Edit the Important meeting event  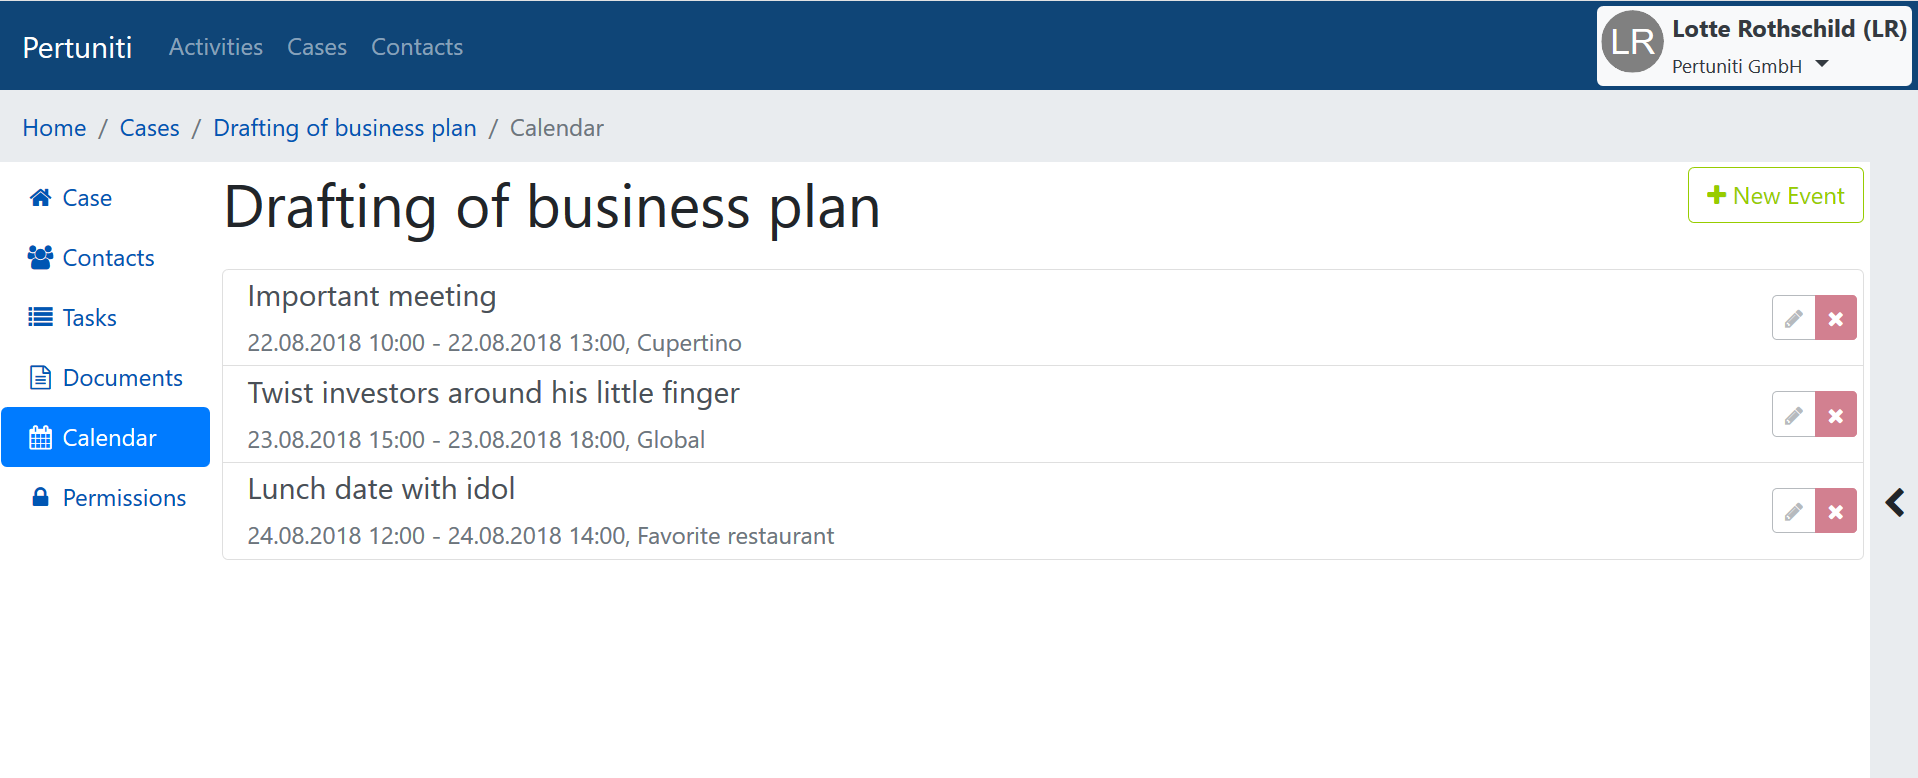(1794, 318)
